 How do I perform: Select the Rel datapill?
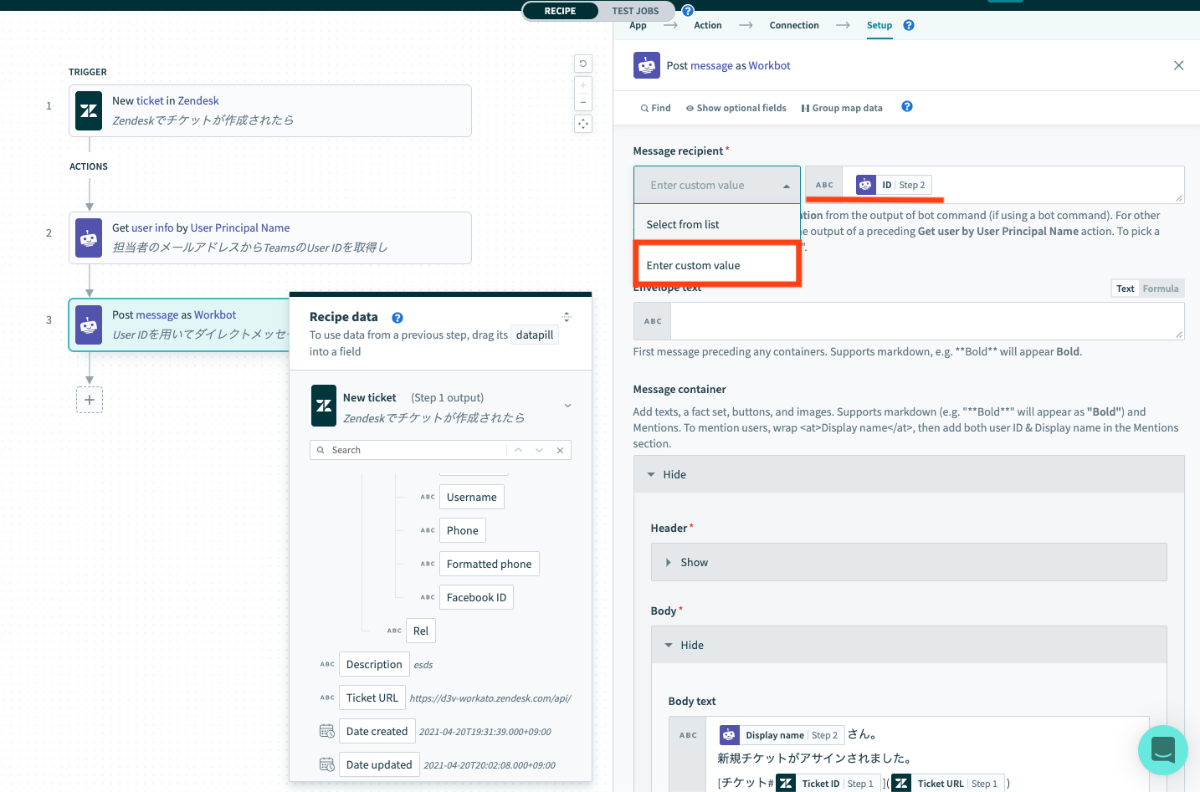tap(421, 631)
